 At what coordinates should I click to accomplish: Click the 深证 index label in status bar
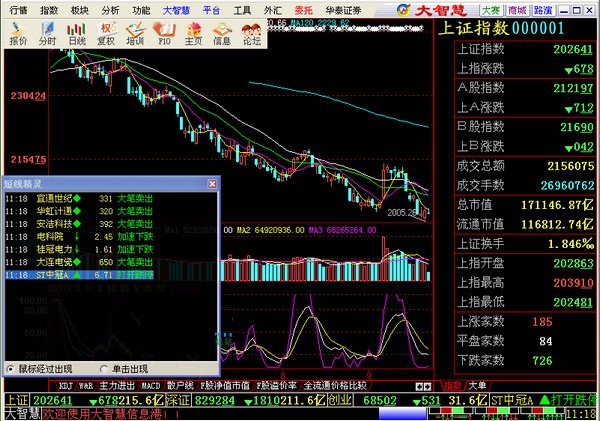click(x=178, y=400)
